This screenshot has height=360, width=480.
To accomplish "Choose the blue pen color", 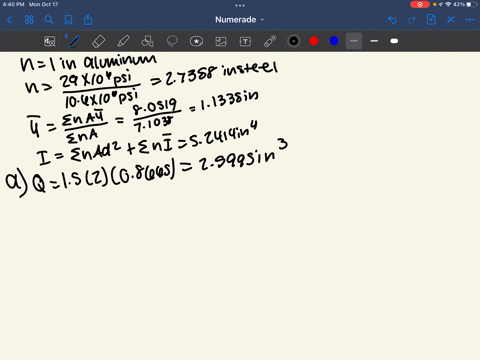I will point(334,41).
